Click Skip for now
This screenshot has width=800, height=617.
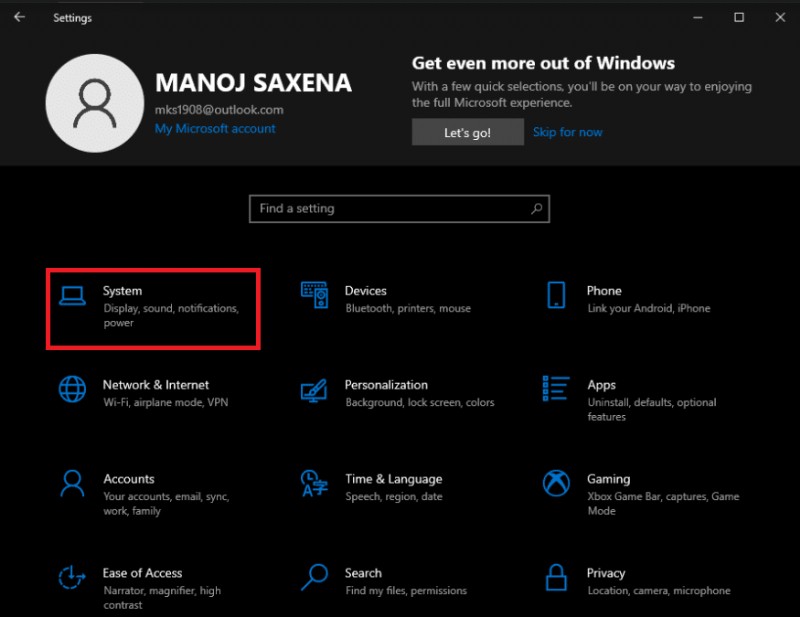click(567, 131)
